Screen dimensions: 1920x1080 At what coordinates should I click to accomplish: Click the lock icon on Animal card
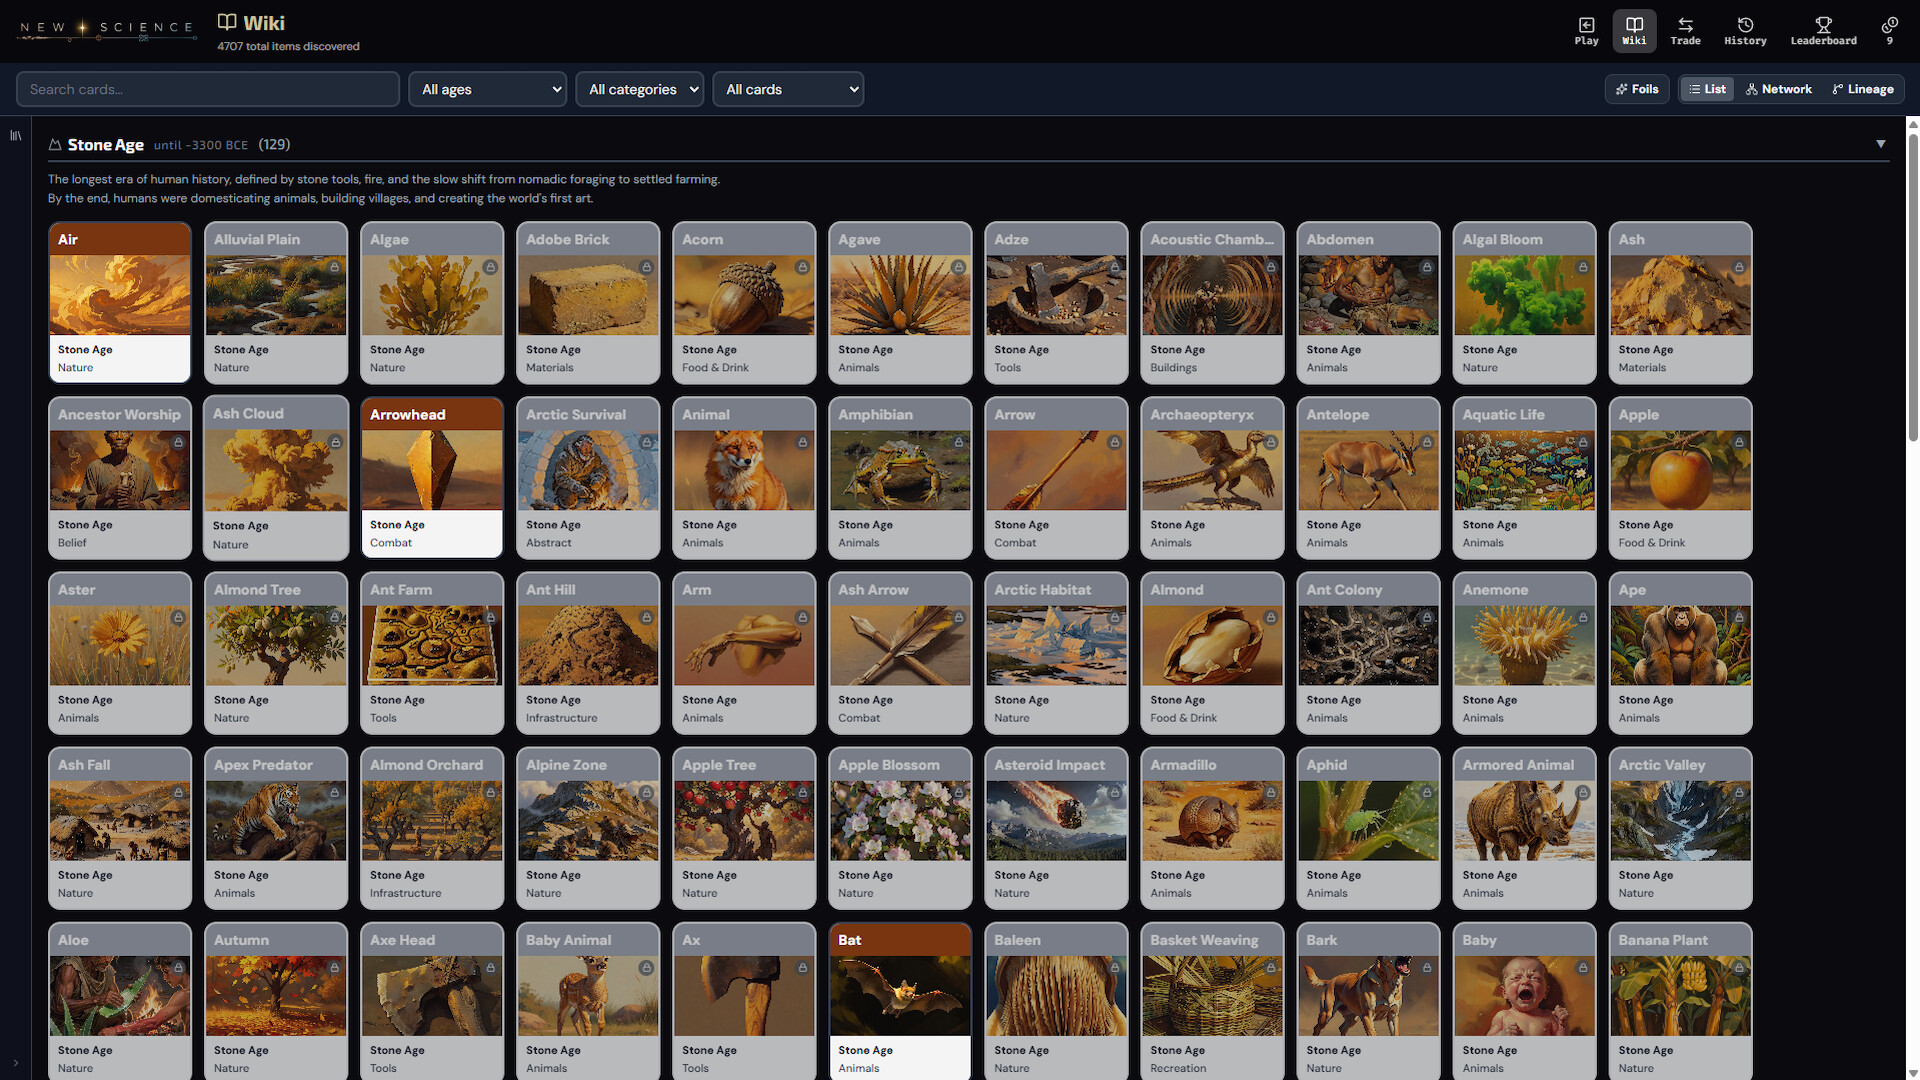803,443
